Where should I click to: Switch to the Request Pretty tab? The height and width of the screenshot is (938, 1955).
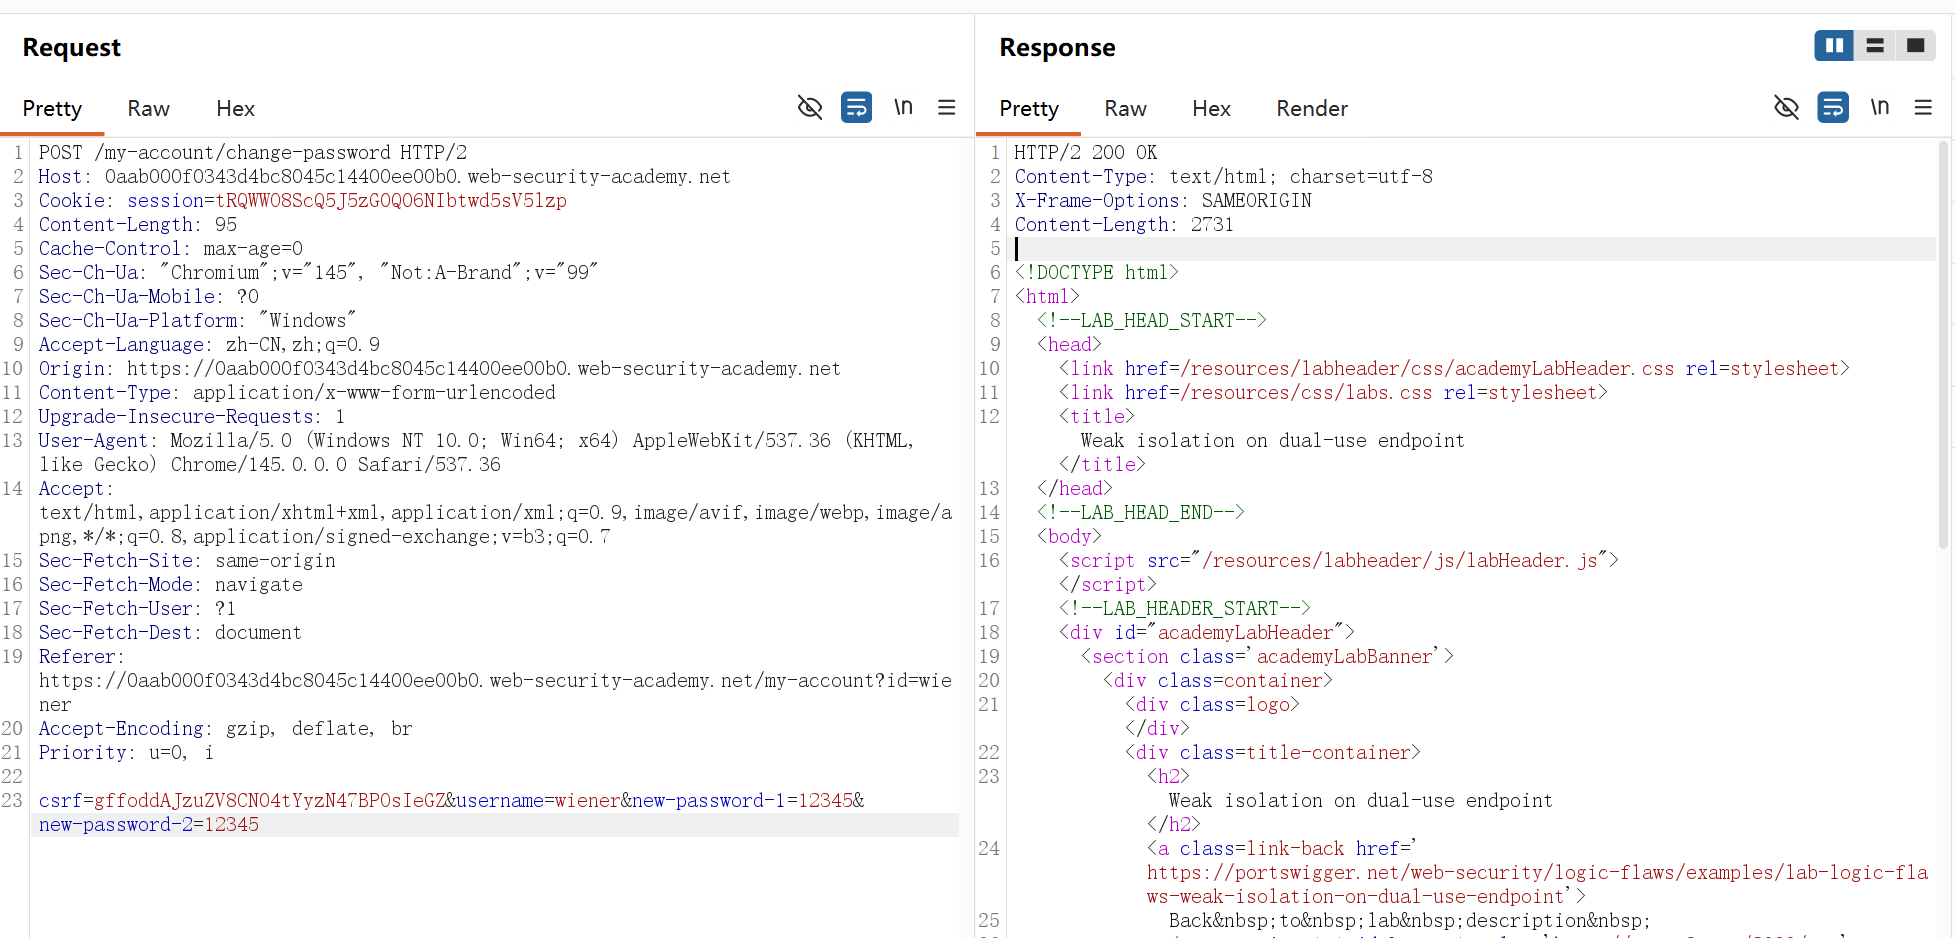point(52,109)
